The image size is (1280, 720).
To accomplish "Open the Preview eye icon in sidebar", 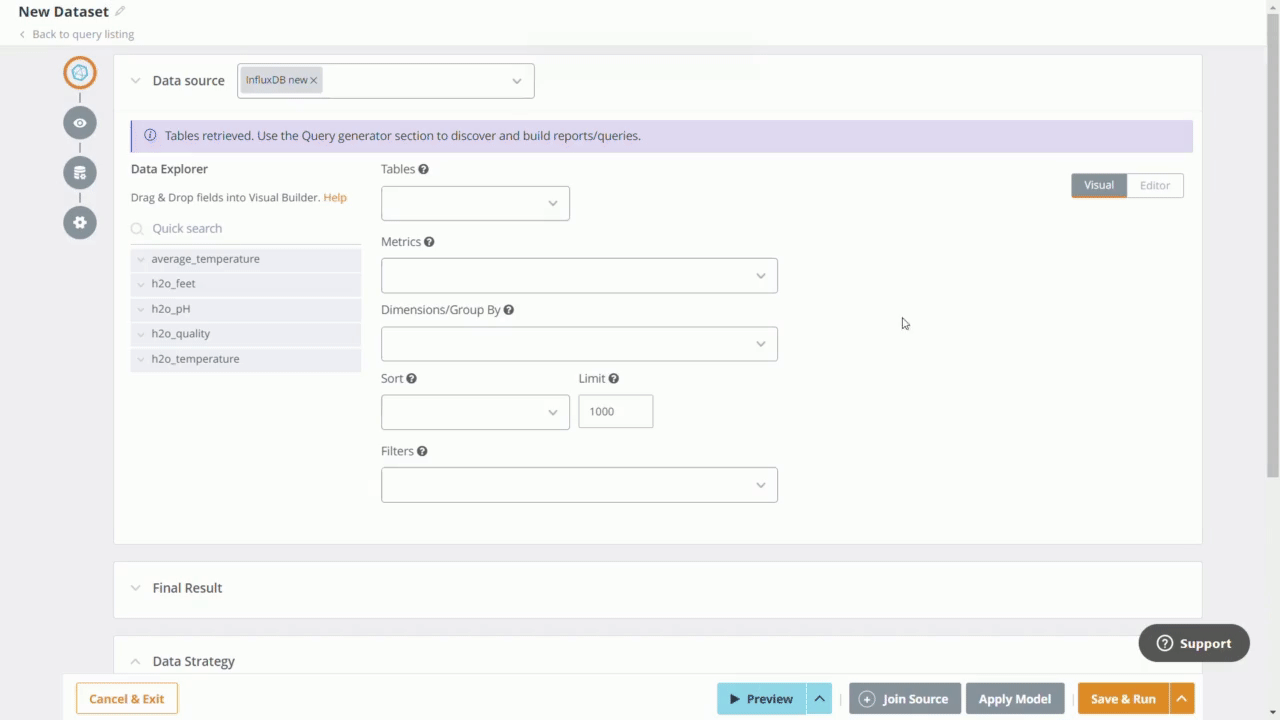I will 79,122.
